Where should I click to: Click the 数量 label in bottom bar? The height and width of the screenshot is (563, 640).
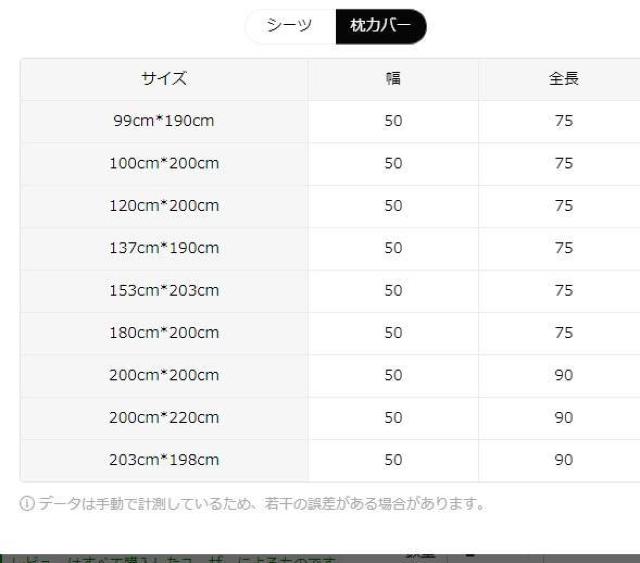[x=419, y=555]
